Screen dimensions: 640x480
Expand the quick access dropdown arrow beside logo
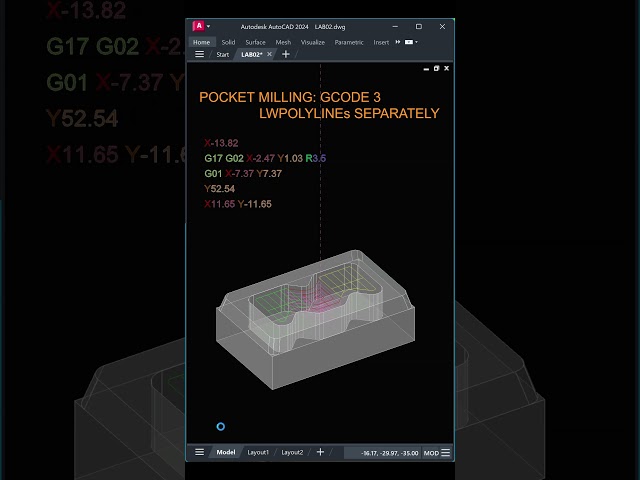coord(208,27)
